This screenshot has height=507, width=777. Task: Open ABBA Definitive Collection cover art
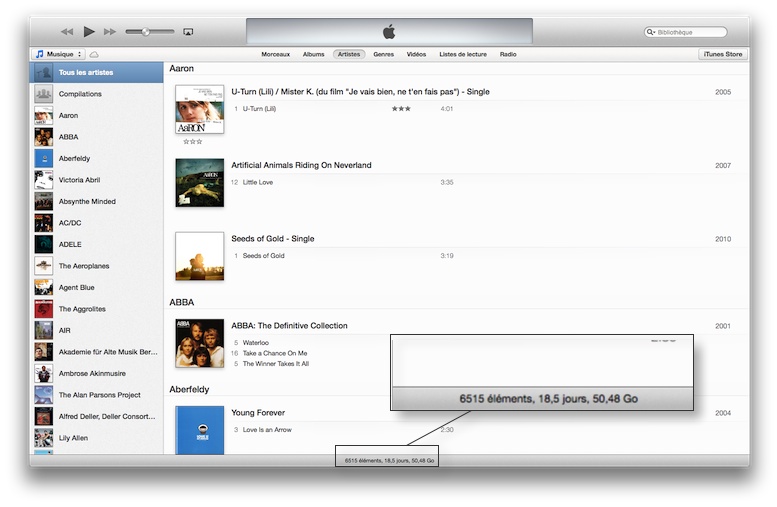(x=200, y=343)
